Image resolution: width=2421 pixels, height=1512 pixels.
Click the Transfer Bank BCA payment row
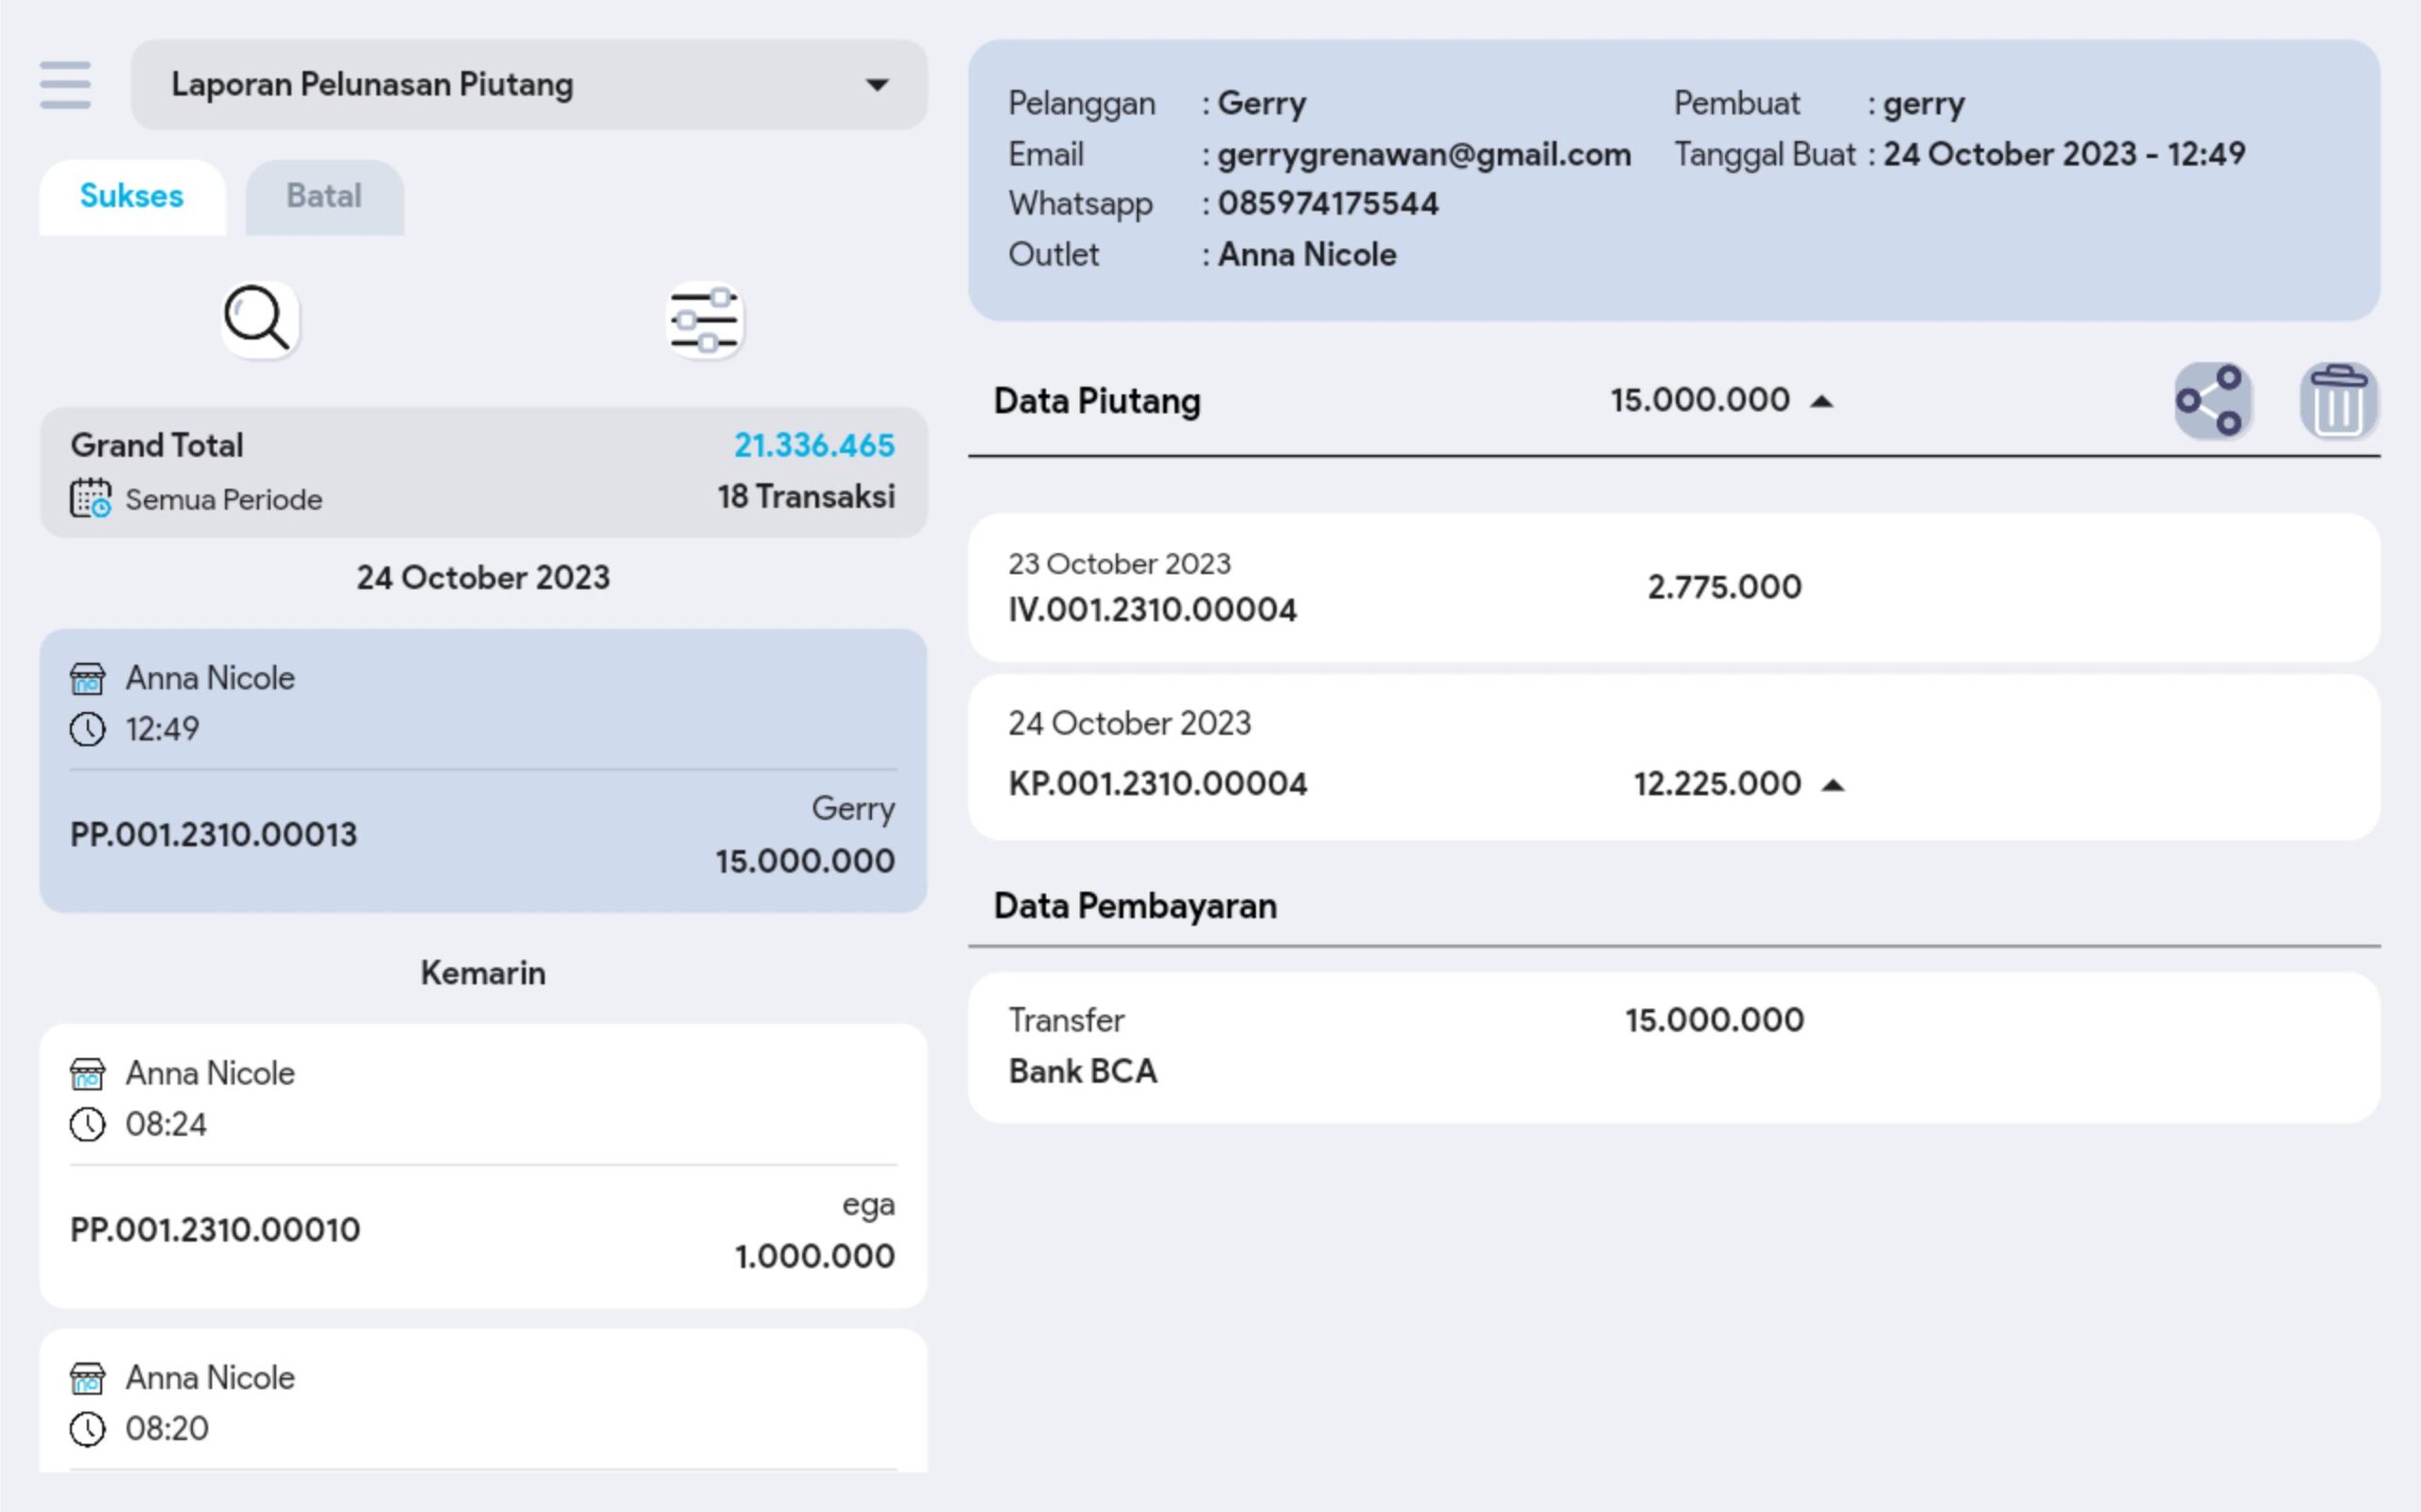click(1672, 1046)
